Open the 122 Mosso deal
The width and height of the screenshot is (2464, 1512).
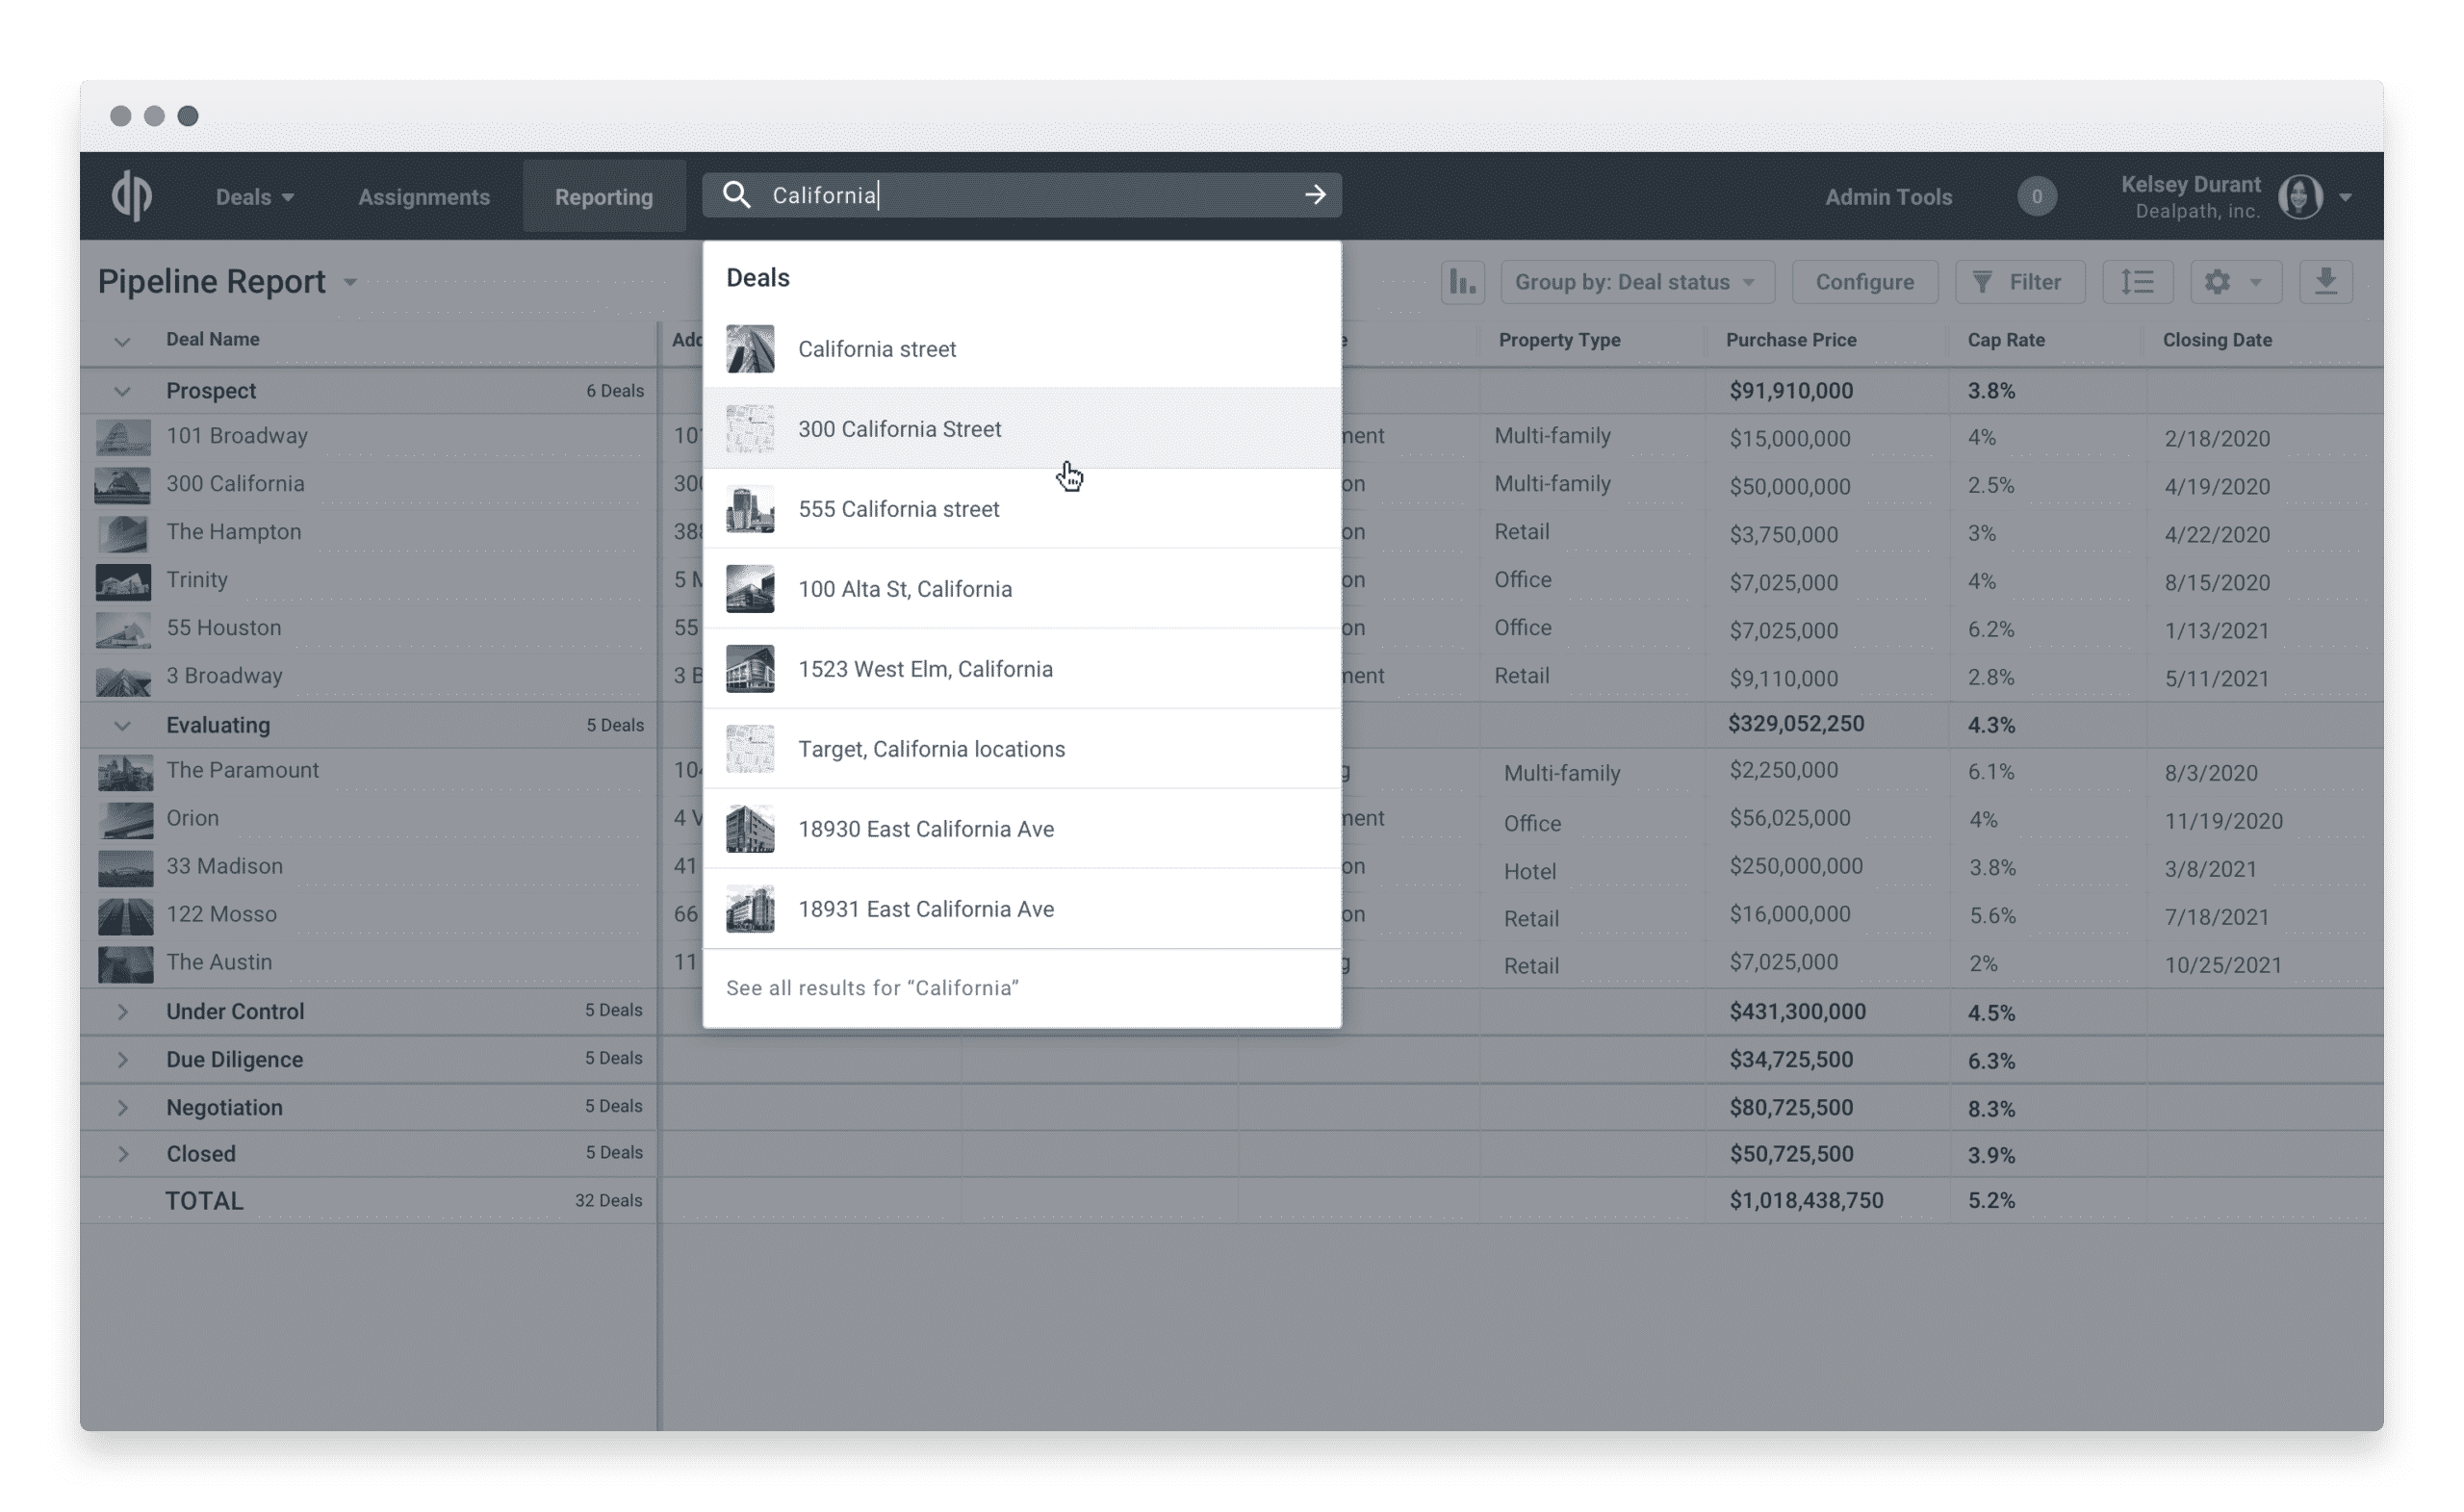(x=221, y=914)
